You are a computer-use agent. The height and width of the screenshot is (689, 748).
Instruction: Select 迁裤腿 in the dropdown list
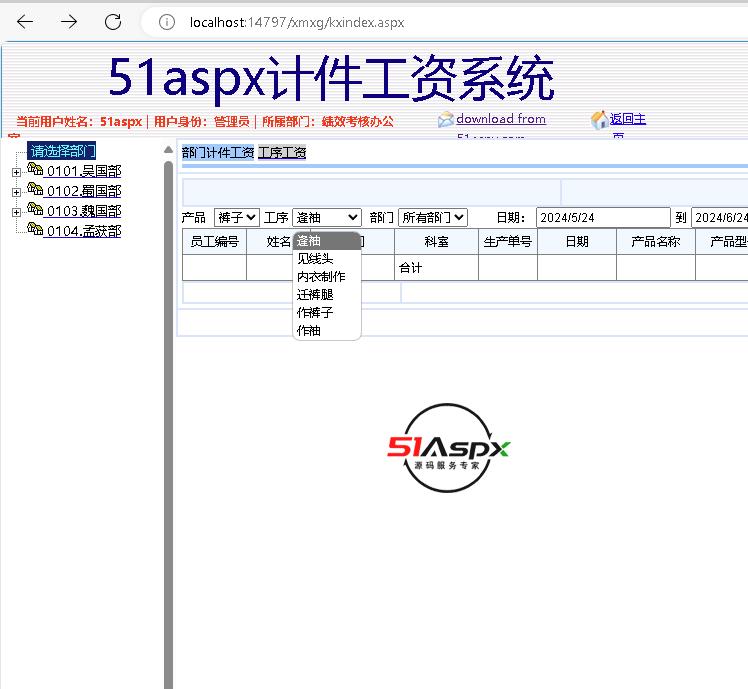point(327,295)
